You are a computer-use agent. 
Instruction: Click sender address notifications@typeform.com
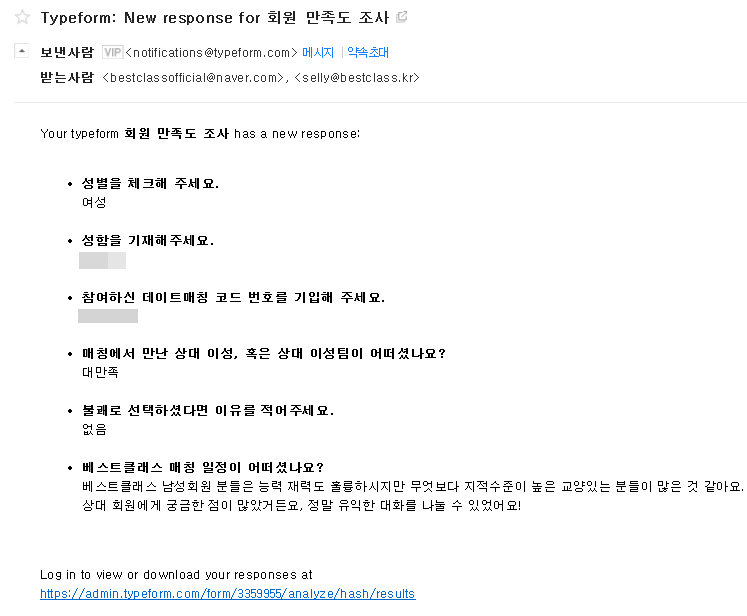(x=211, y=52)
